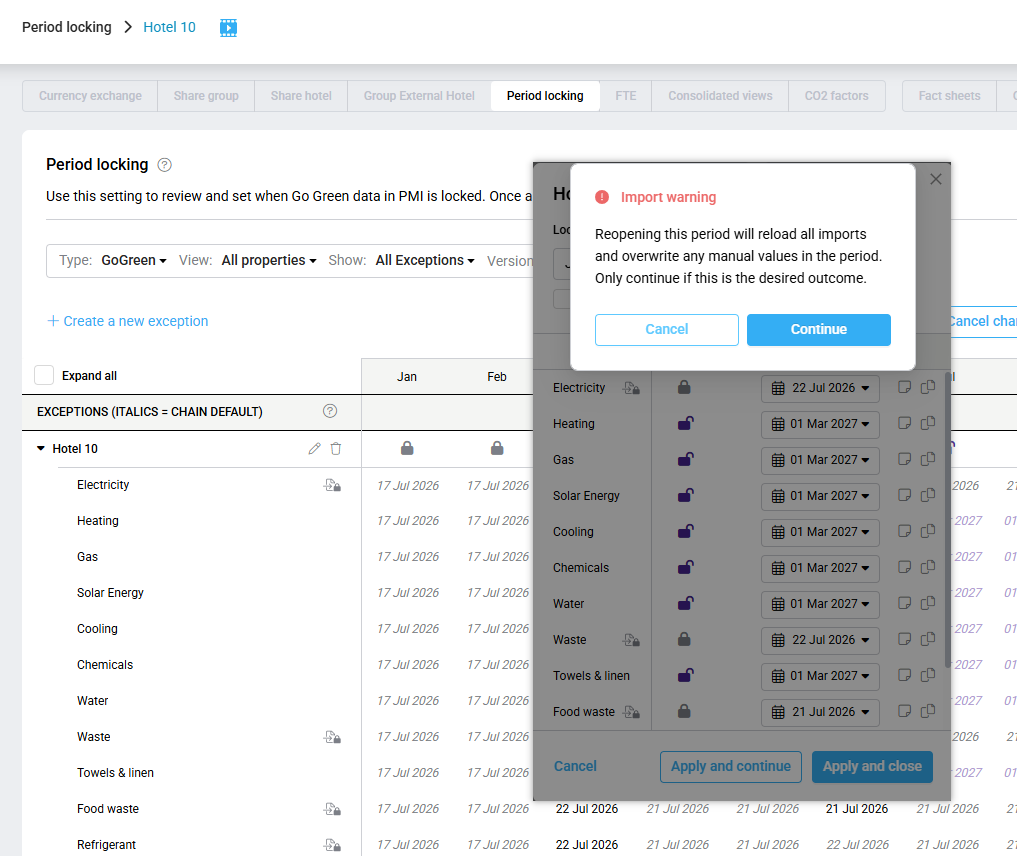The height and width of the screenshot is (856, 1017).
Task: Click the import-lock icon in the main Food waste row
Action: pyautogui.click(x=333, y=809)
